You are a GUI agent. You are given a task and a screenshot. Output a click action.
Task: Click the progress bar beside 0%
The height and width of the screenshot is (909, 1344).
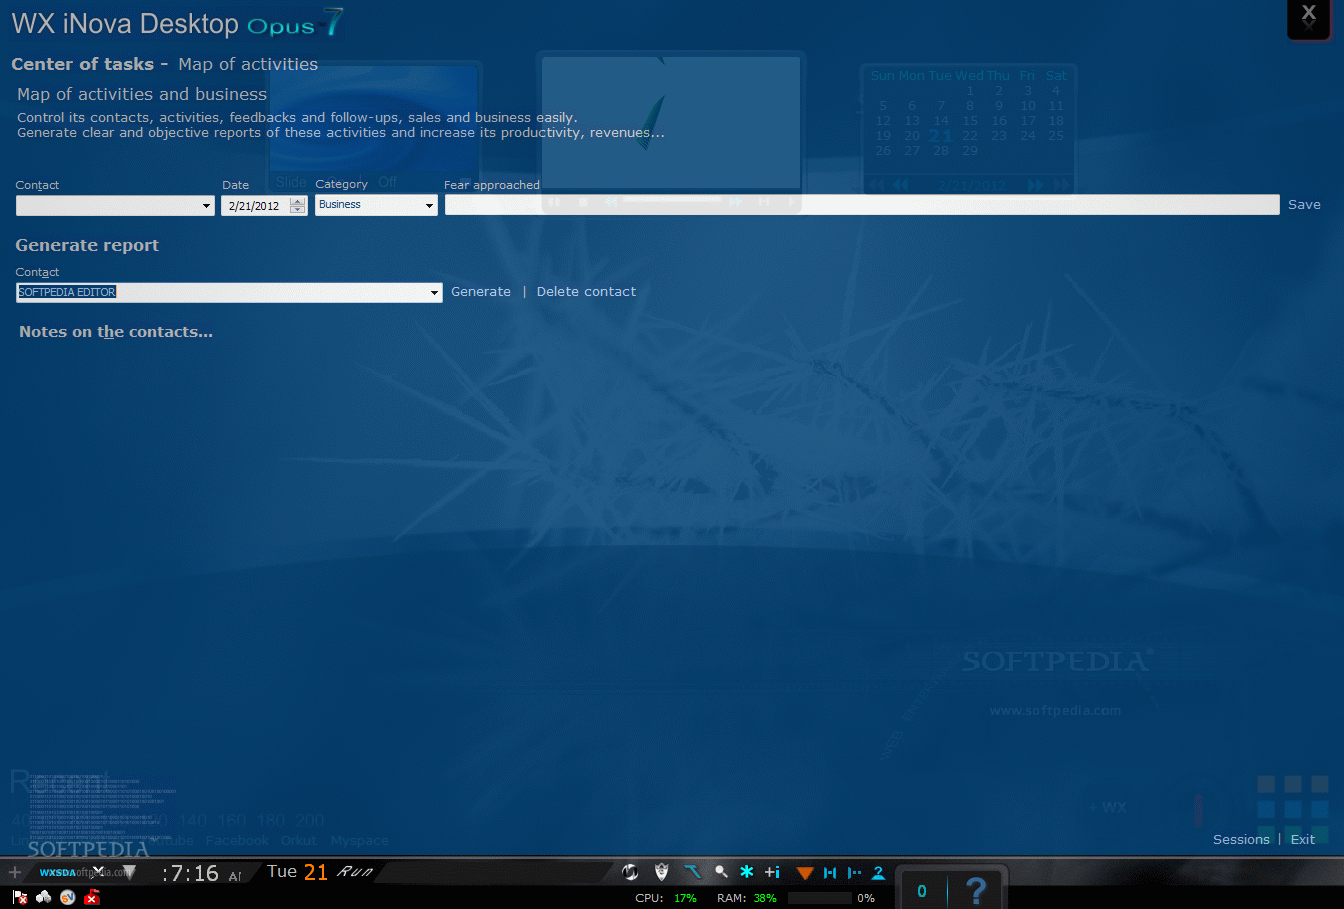[x=819, y=898]
